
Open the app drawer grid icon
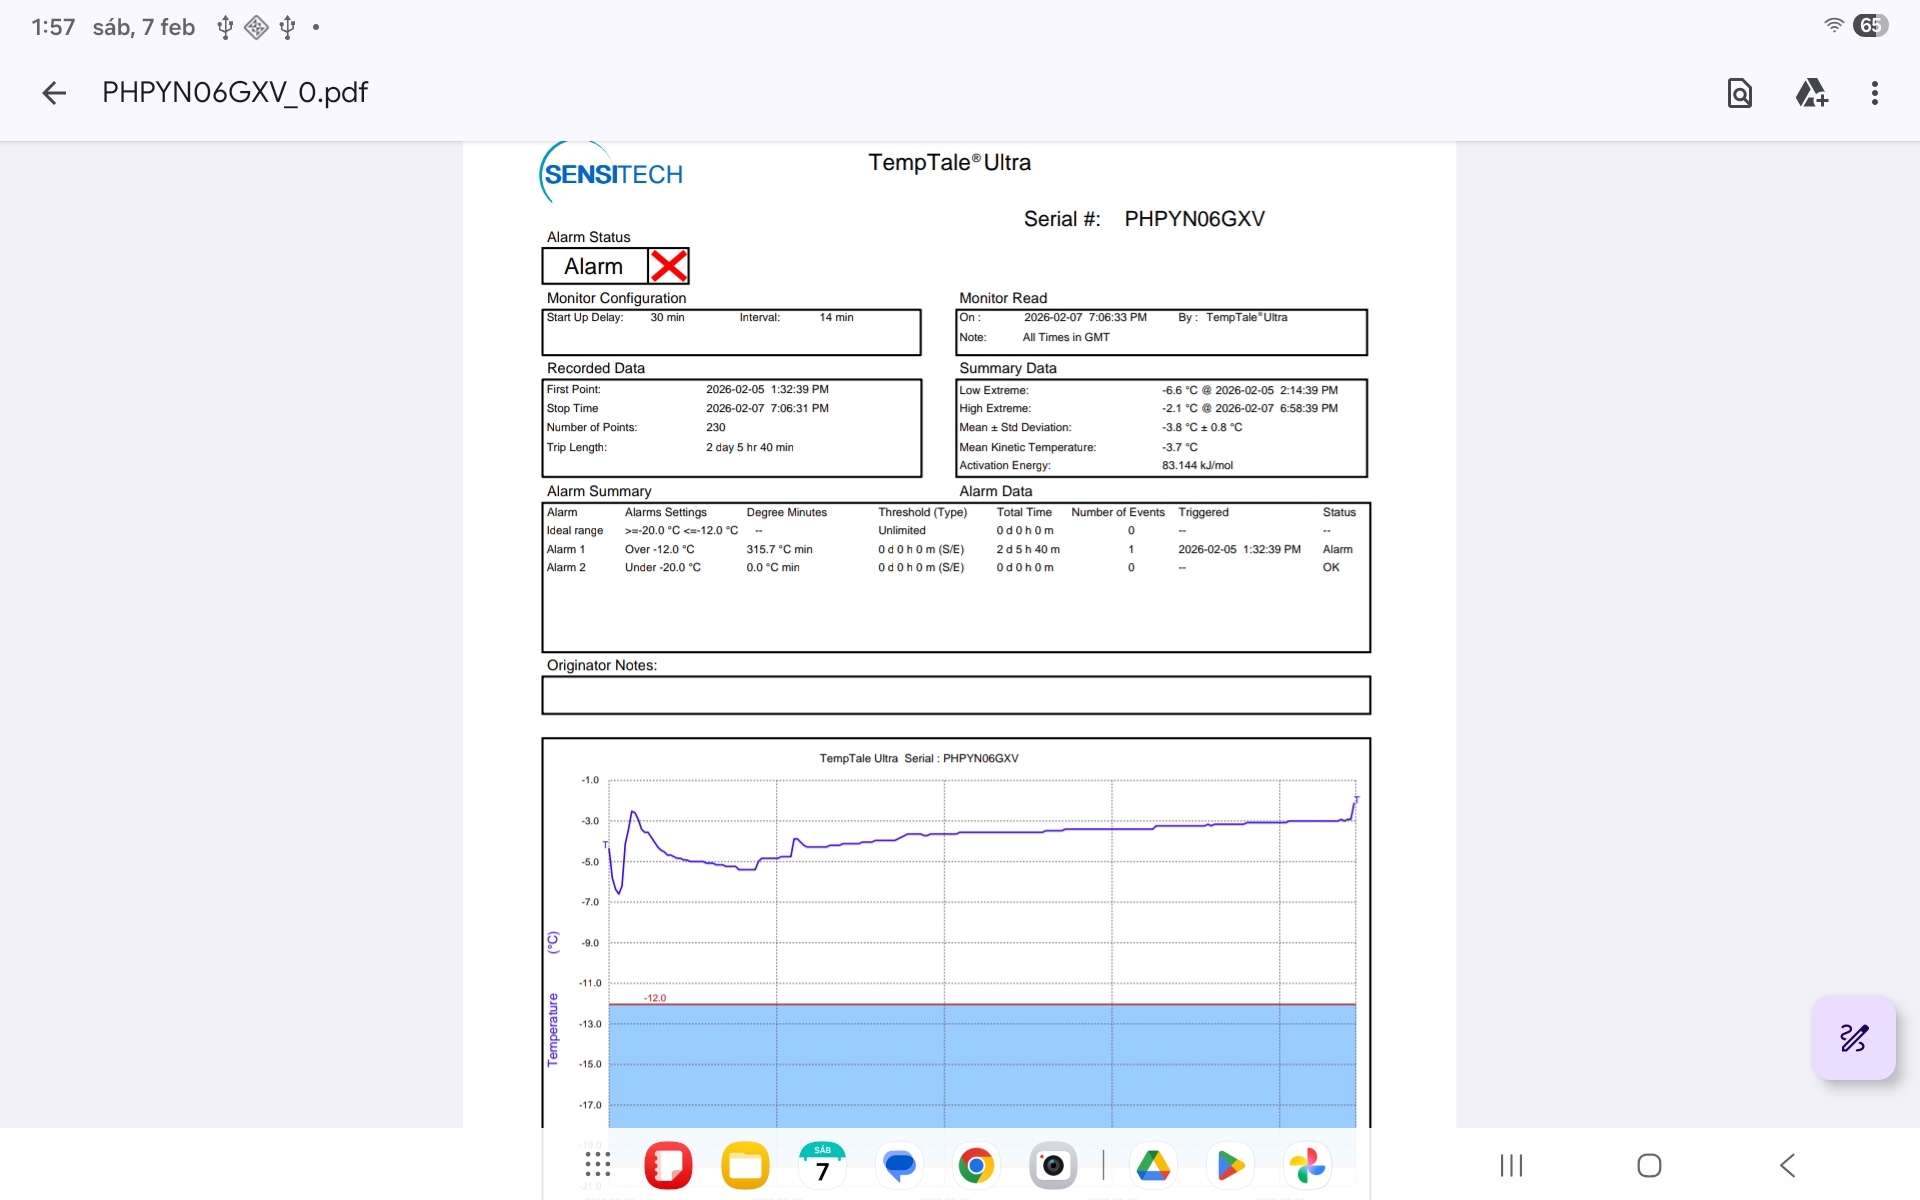(x=597, y=1165)
